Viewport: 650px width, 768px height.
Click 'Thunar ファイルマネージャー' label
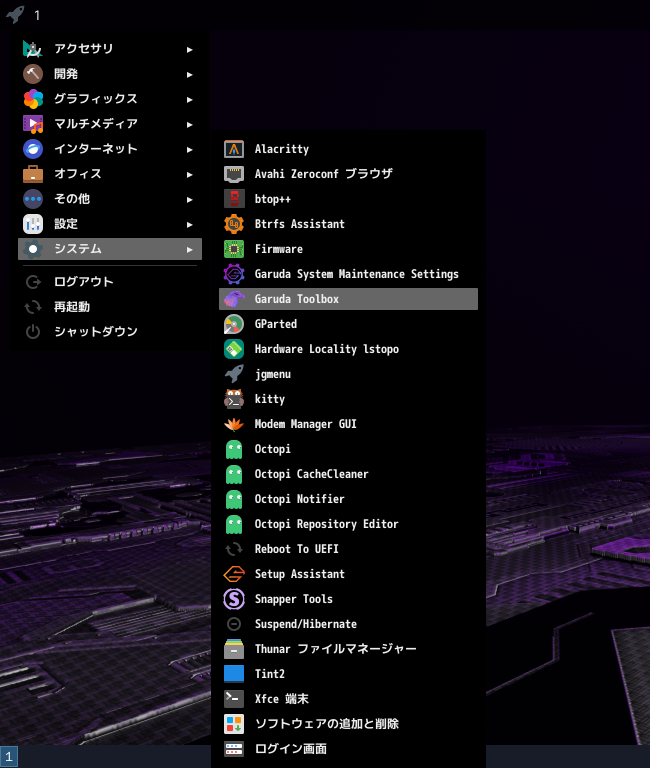pos(335,648)
